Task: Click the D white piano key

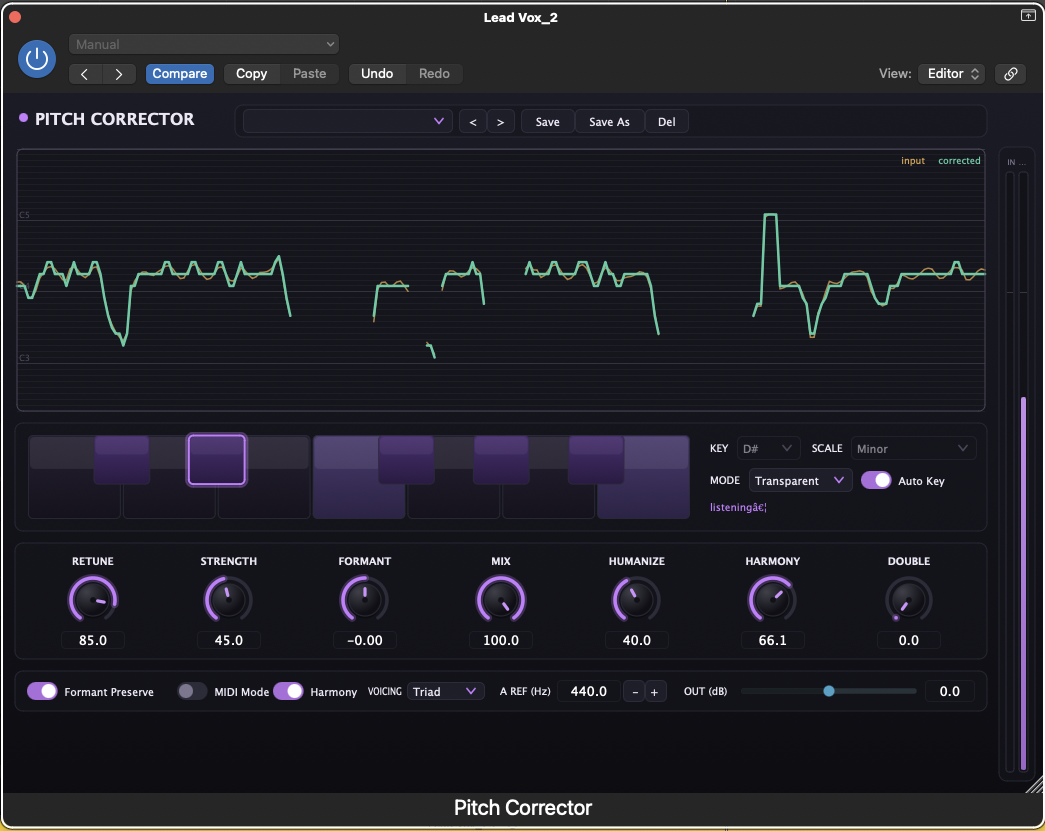Action: pyautogui.click(x=169, y=501)
